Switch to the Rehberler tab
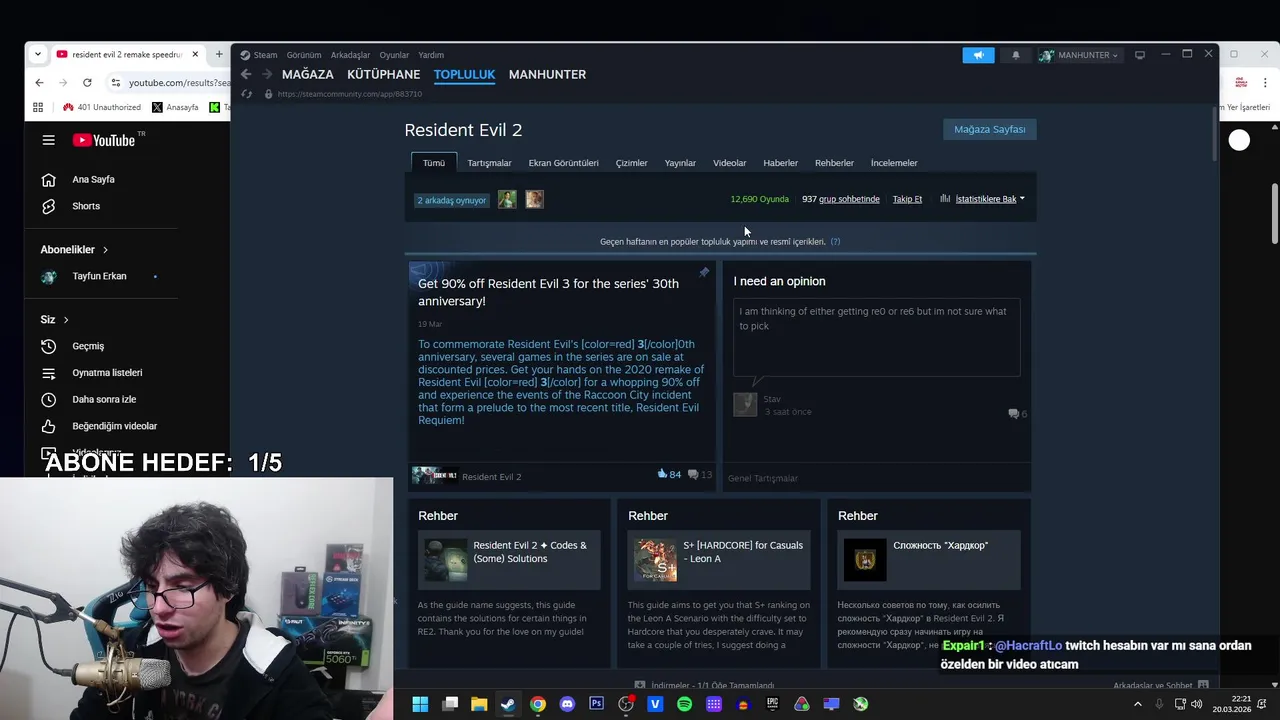This screenshot has height=720, width=1280. (834, 163)
